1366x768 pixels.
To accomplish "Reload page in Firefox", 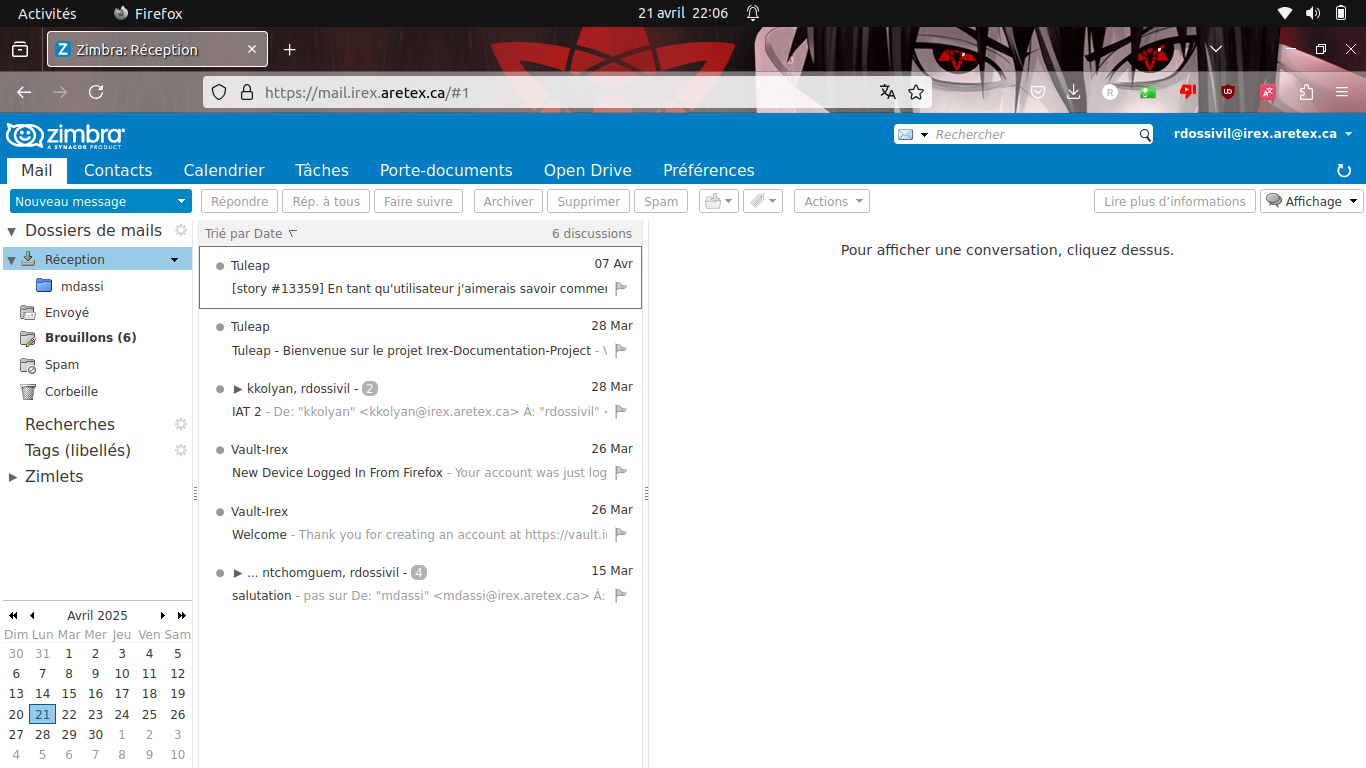I will tap(96, 92).
